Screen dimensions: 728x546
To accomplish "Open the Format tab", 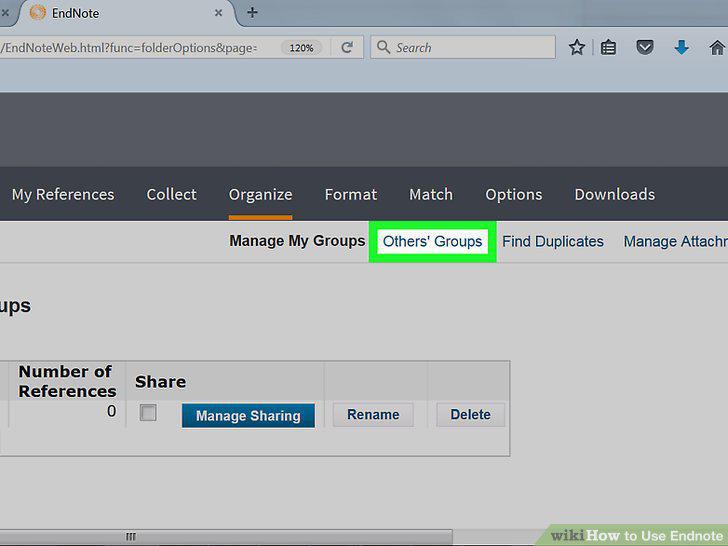I will coord(351,194).
